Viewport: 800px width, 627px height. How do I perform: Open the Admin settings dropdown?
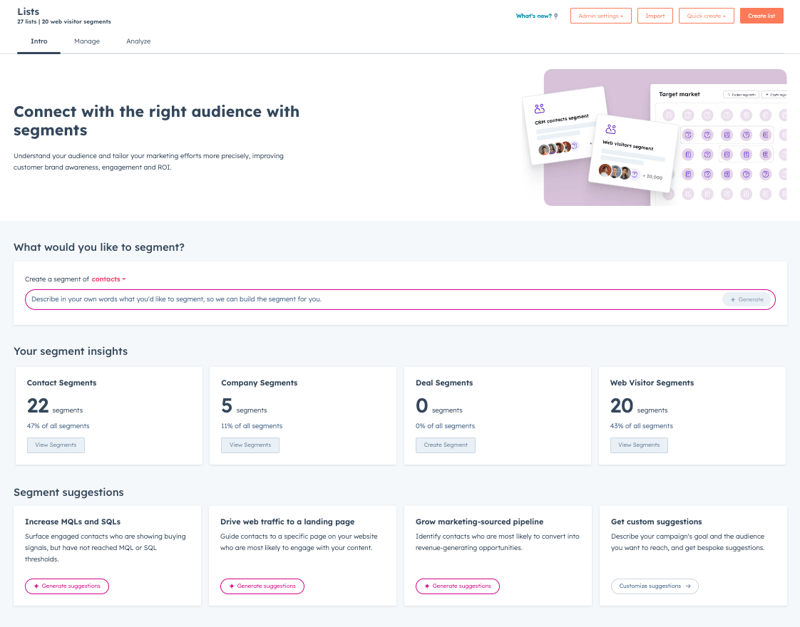coord(600,16)
